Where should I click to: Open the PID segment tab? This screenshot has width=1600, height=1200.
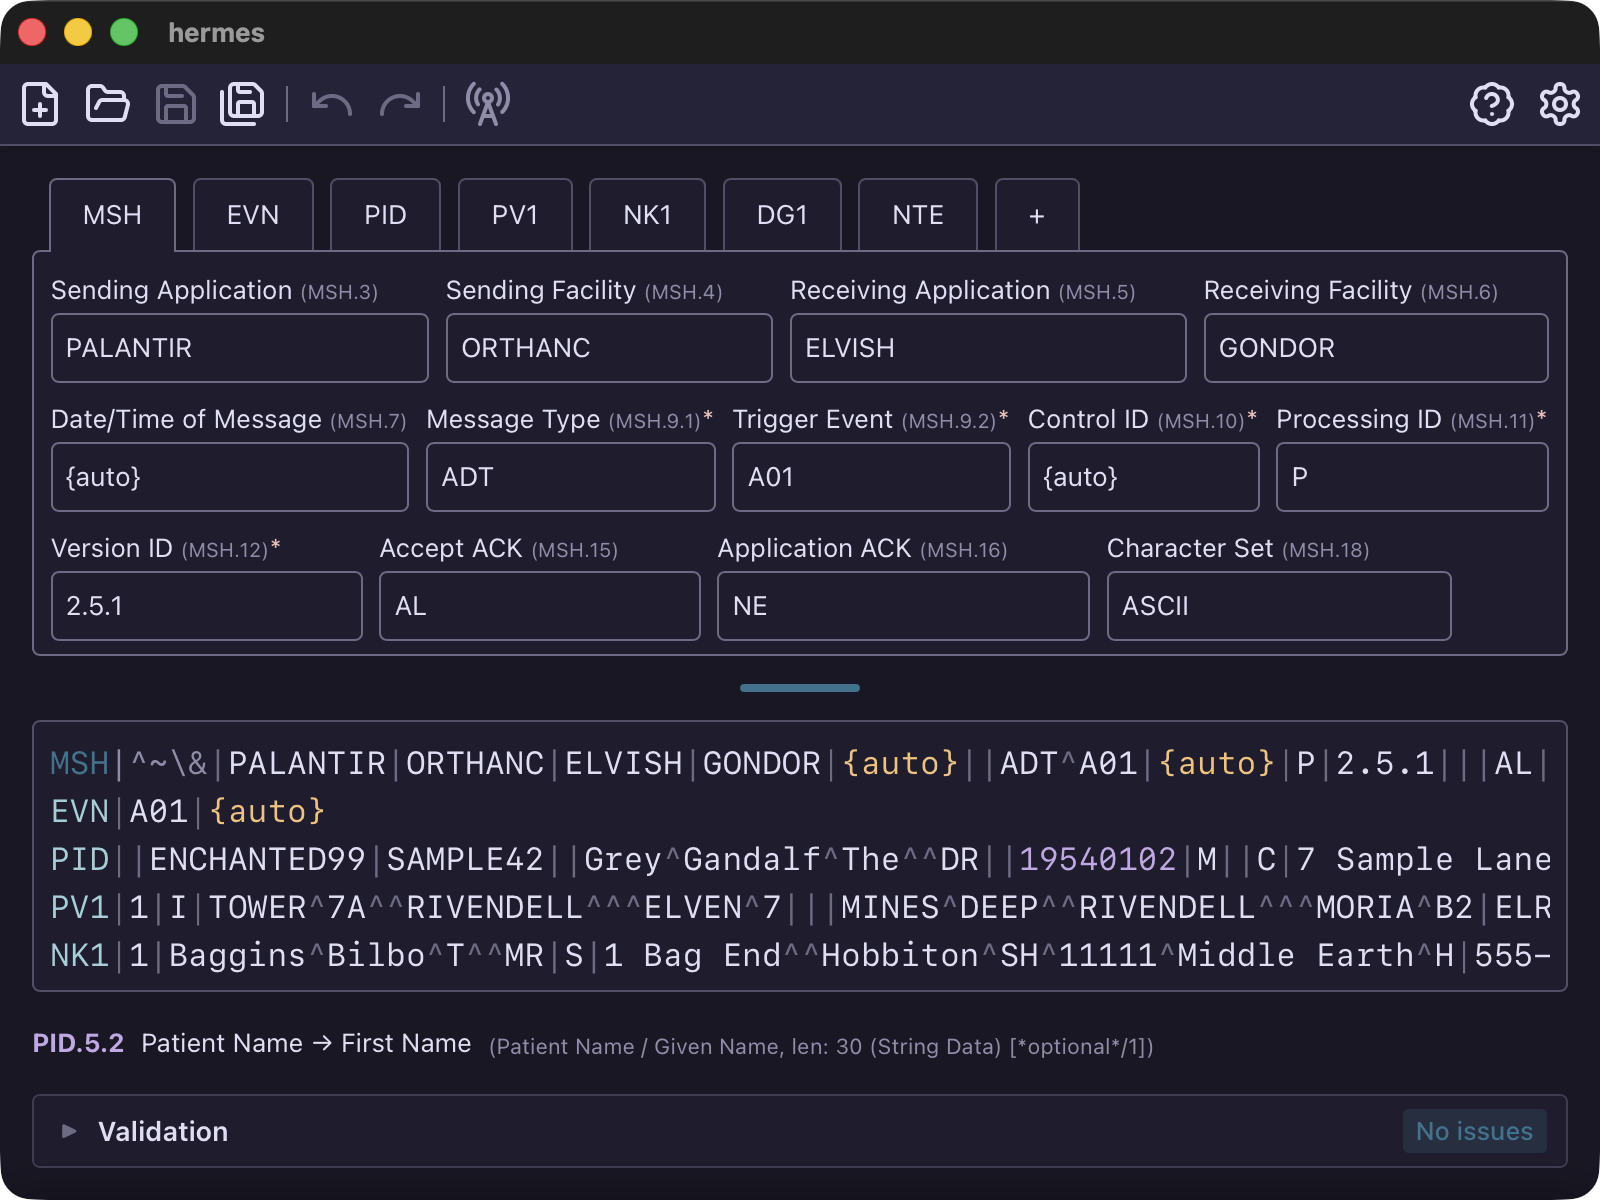[x=385, y=214]
